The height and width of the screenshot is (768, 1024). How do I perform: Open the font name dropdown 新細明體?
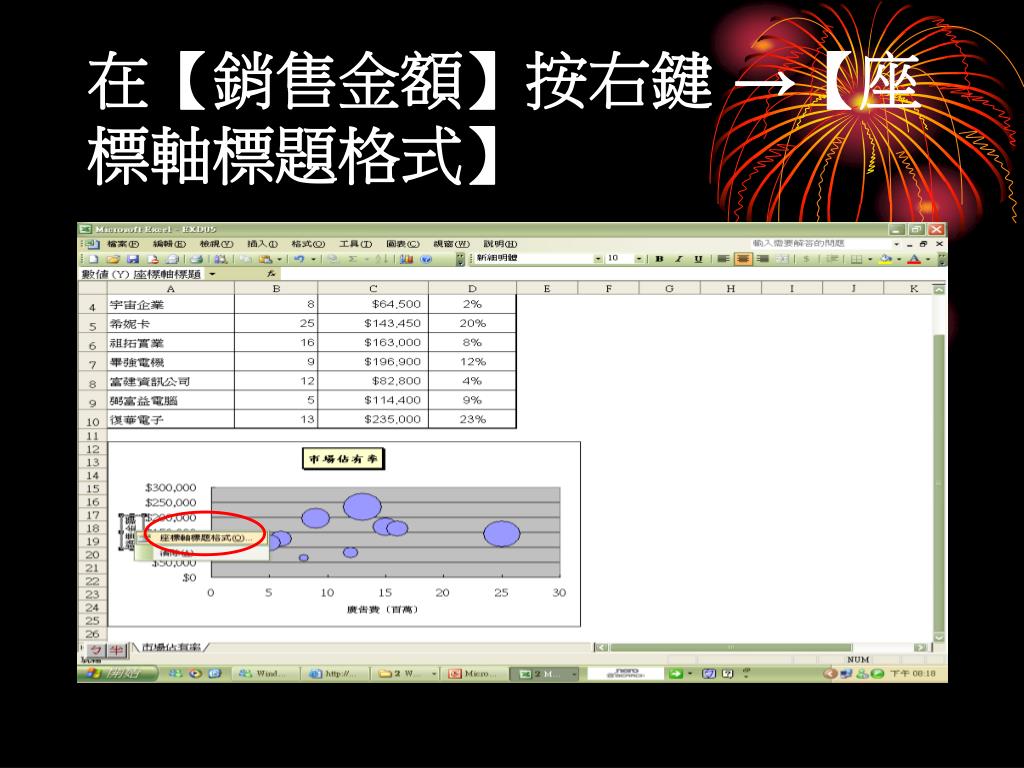click(598, 259)
